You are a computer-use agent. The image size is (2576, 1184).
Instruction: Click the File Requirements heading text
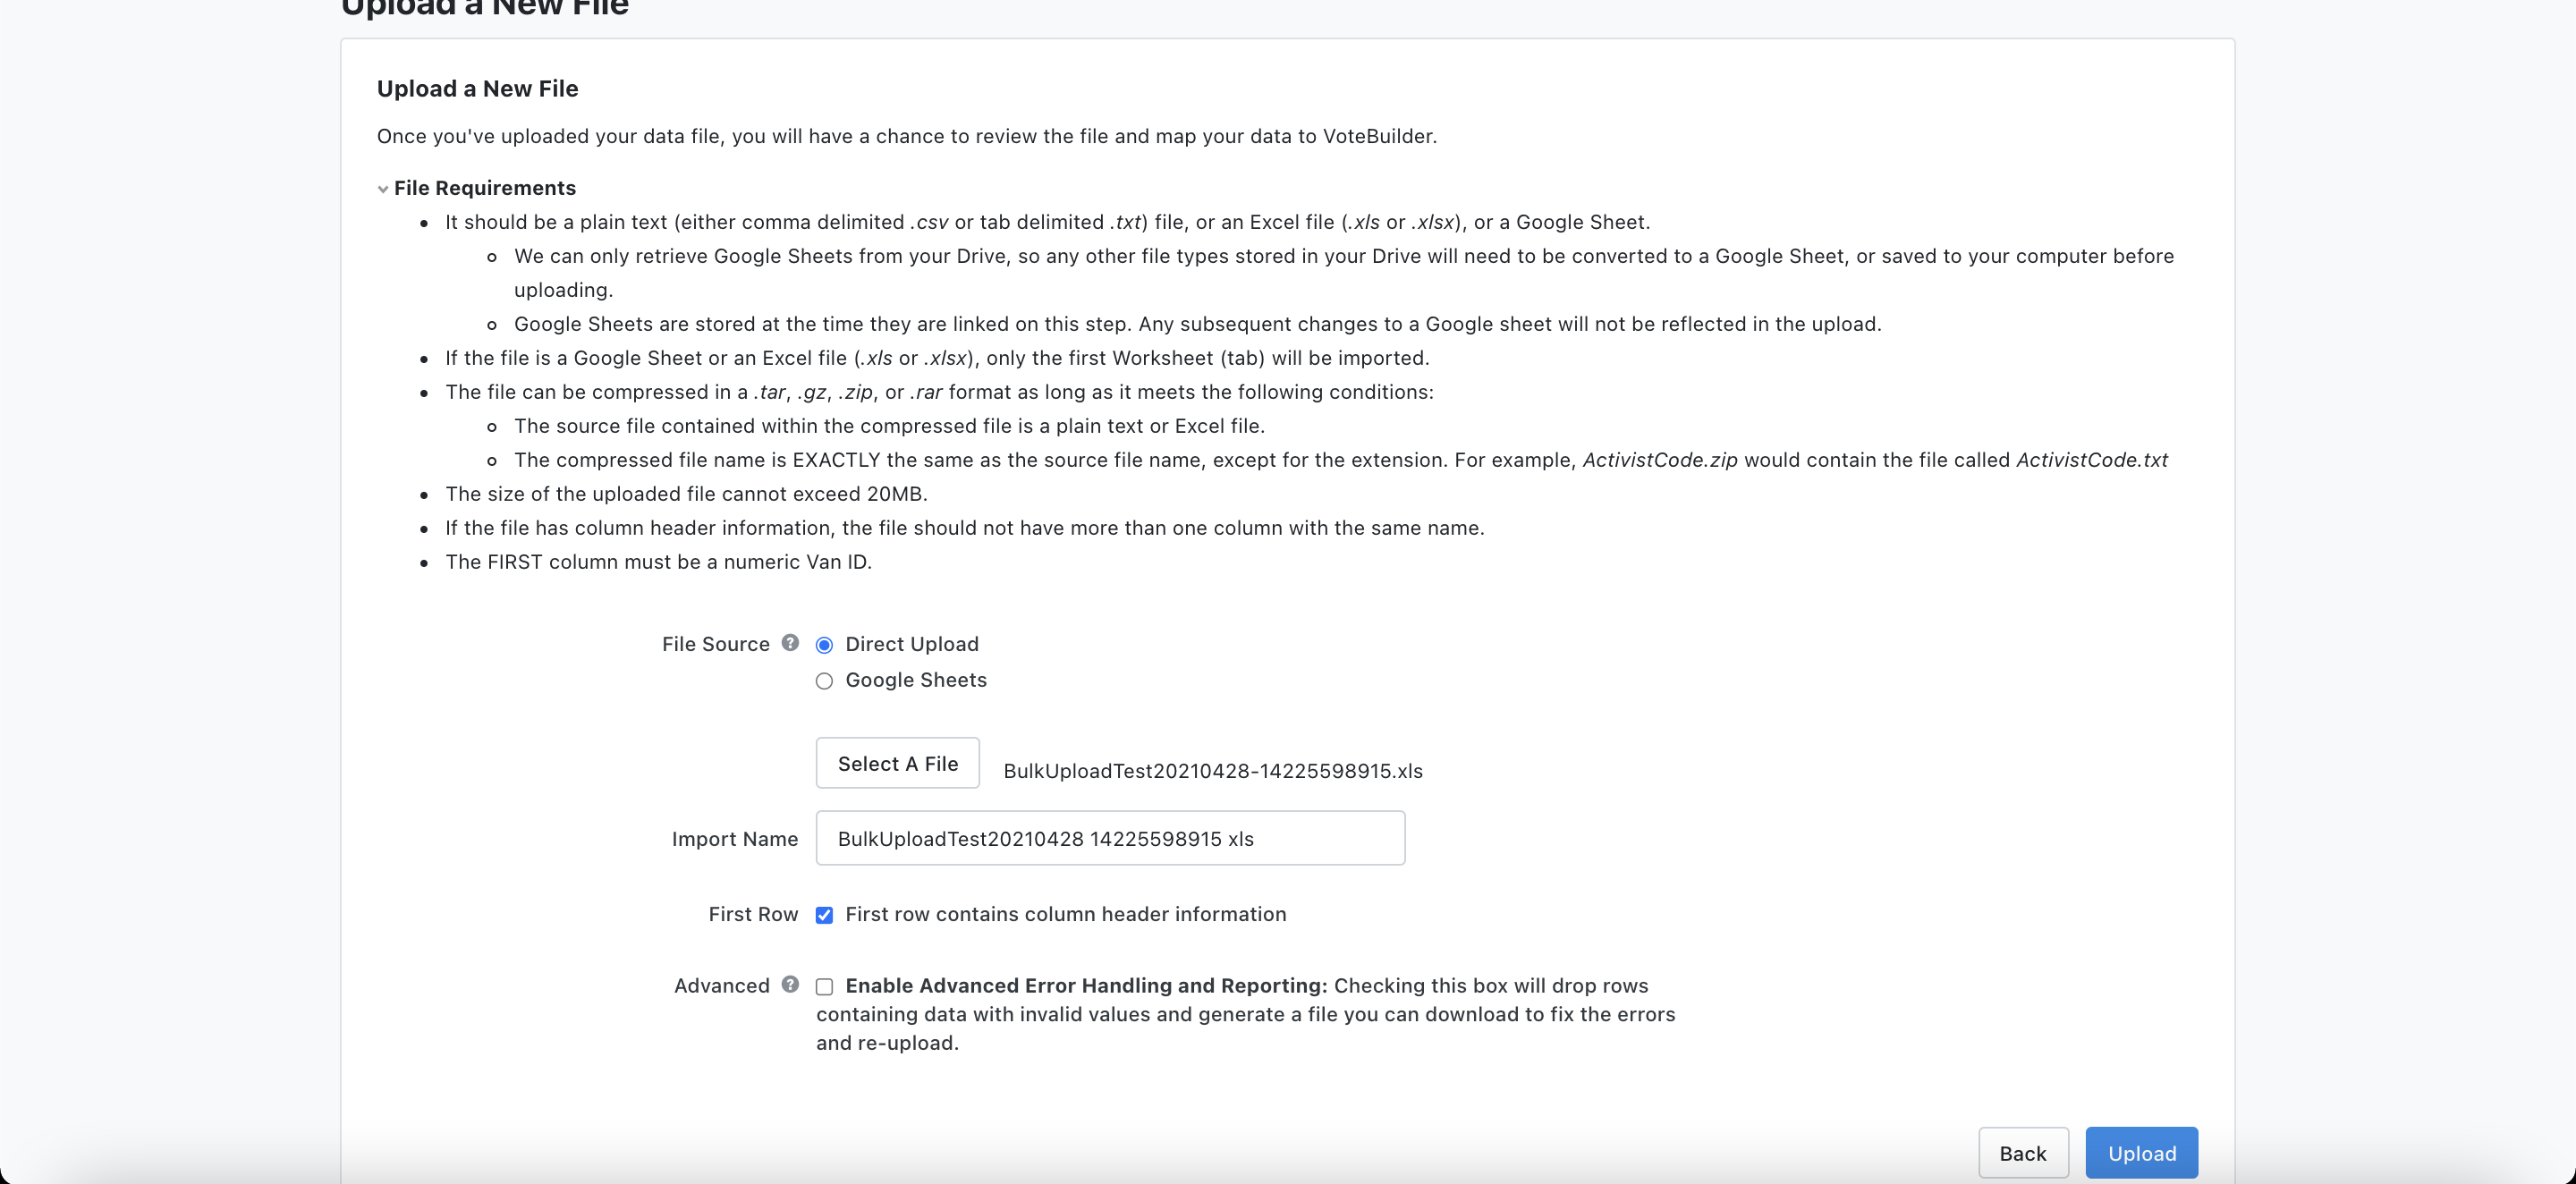click(x=484, y=188)
